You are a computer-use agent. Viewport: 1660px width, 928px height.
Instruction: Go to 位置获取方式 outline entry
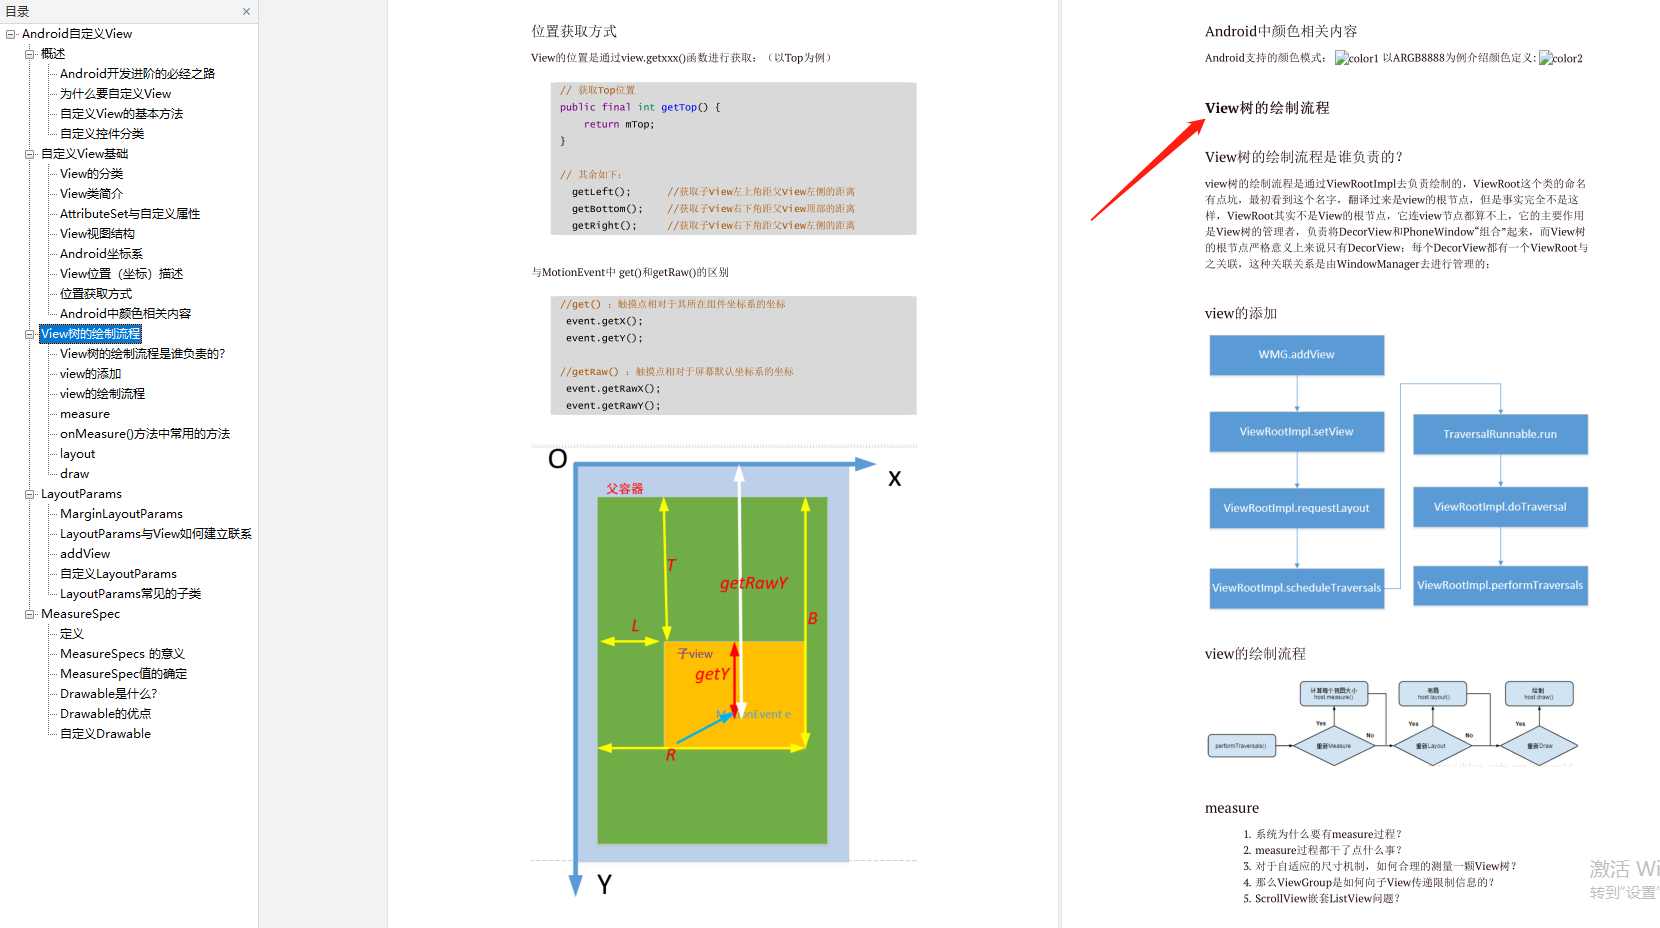pyautogui.click(x=96, y=294)
